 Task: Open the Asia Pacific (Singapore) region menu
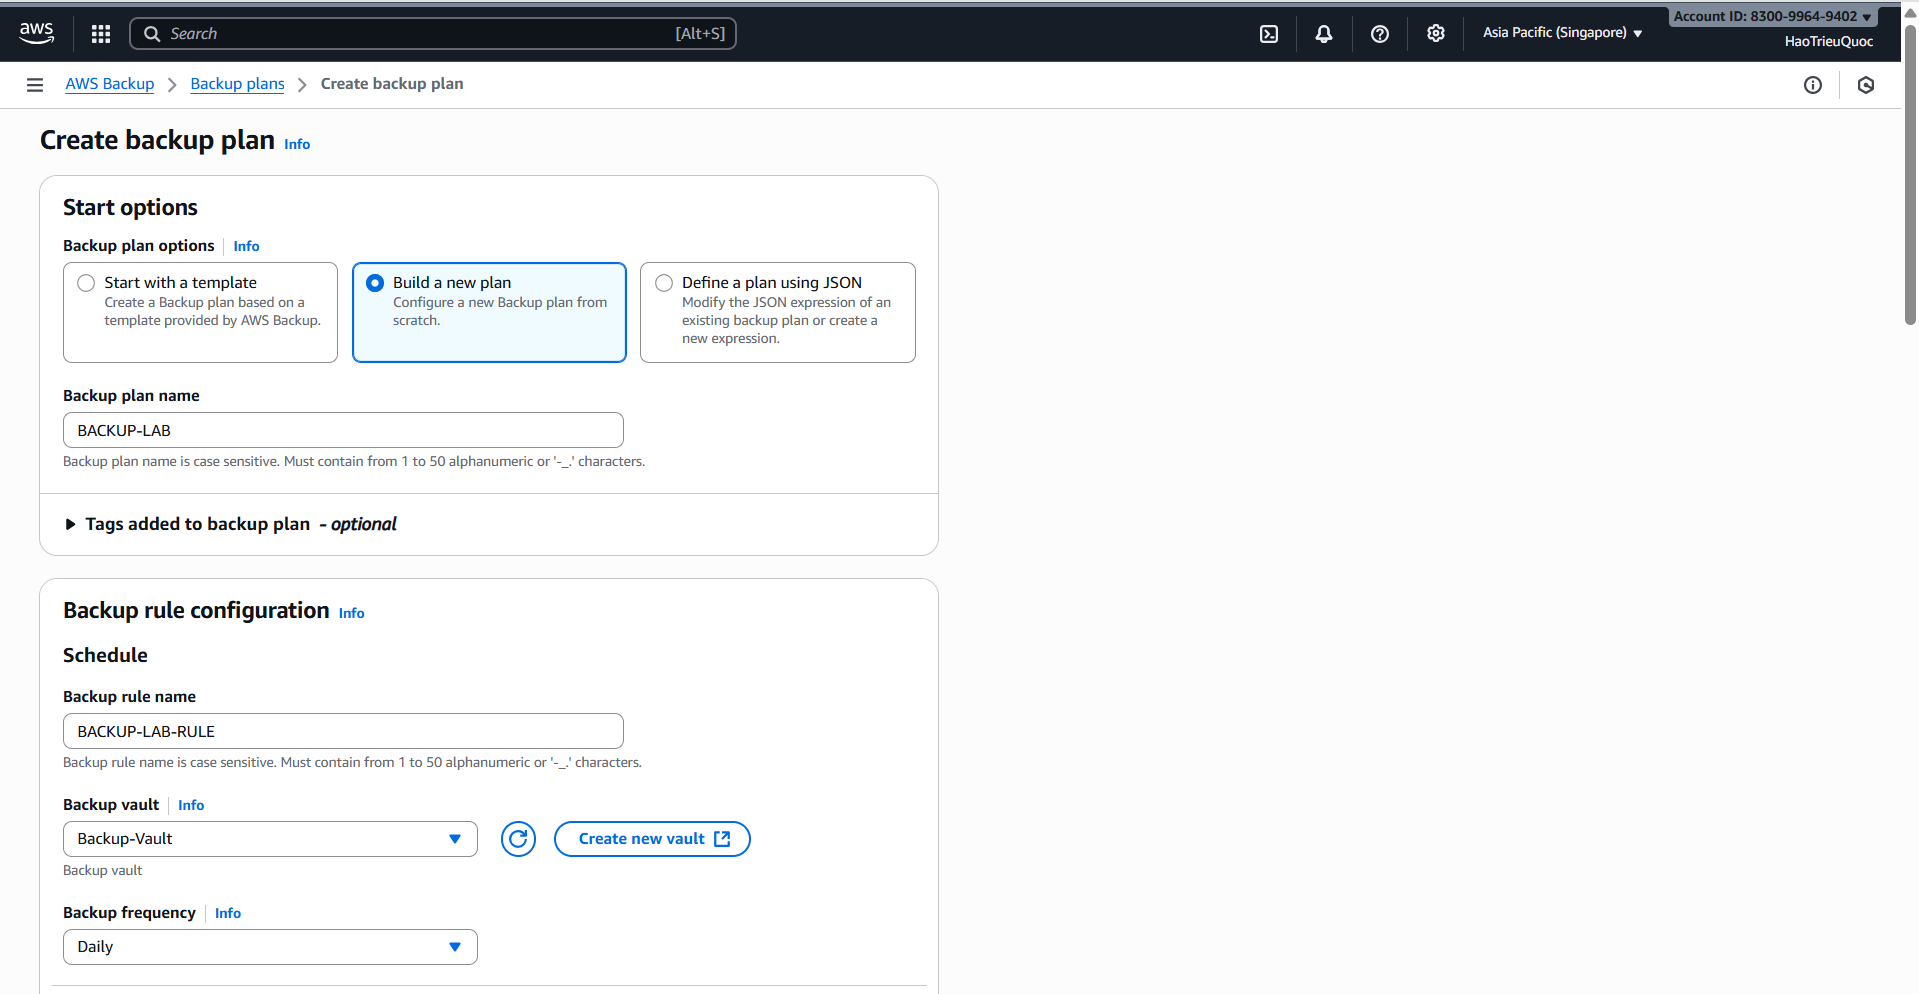point(1561,33)
